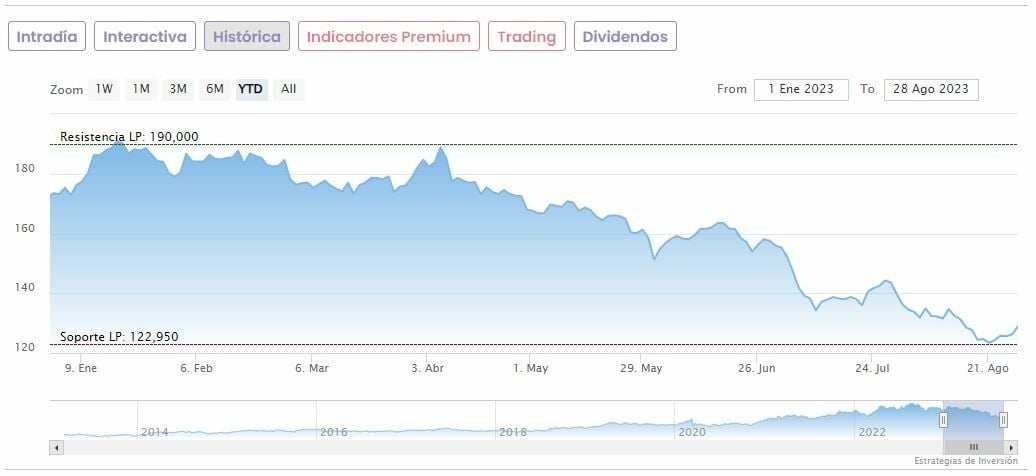Show All historical data
The image size is (1036, 476).
[x=289, y=89]
